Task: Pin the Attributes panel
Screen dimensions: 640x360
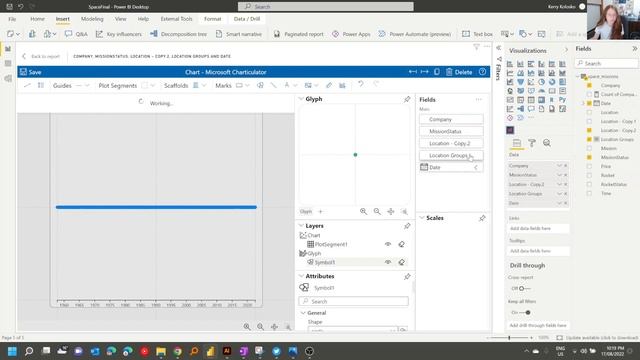Action: 407,276
